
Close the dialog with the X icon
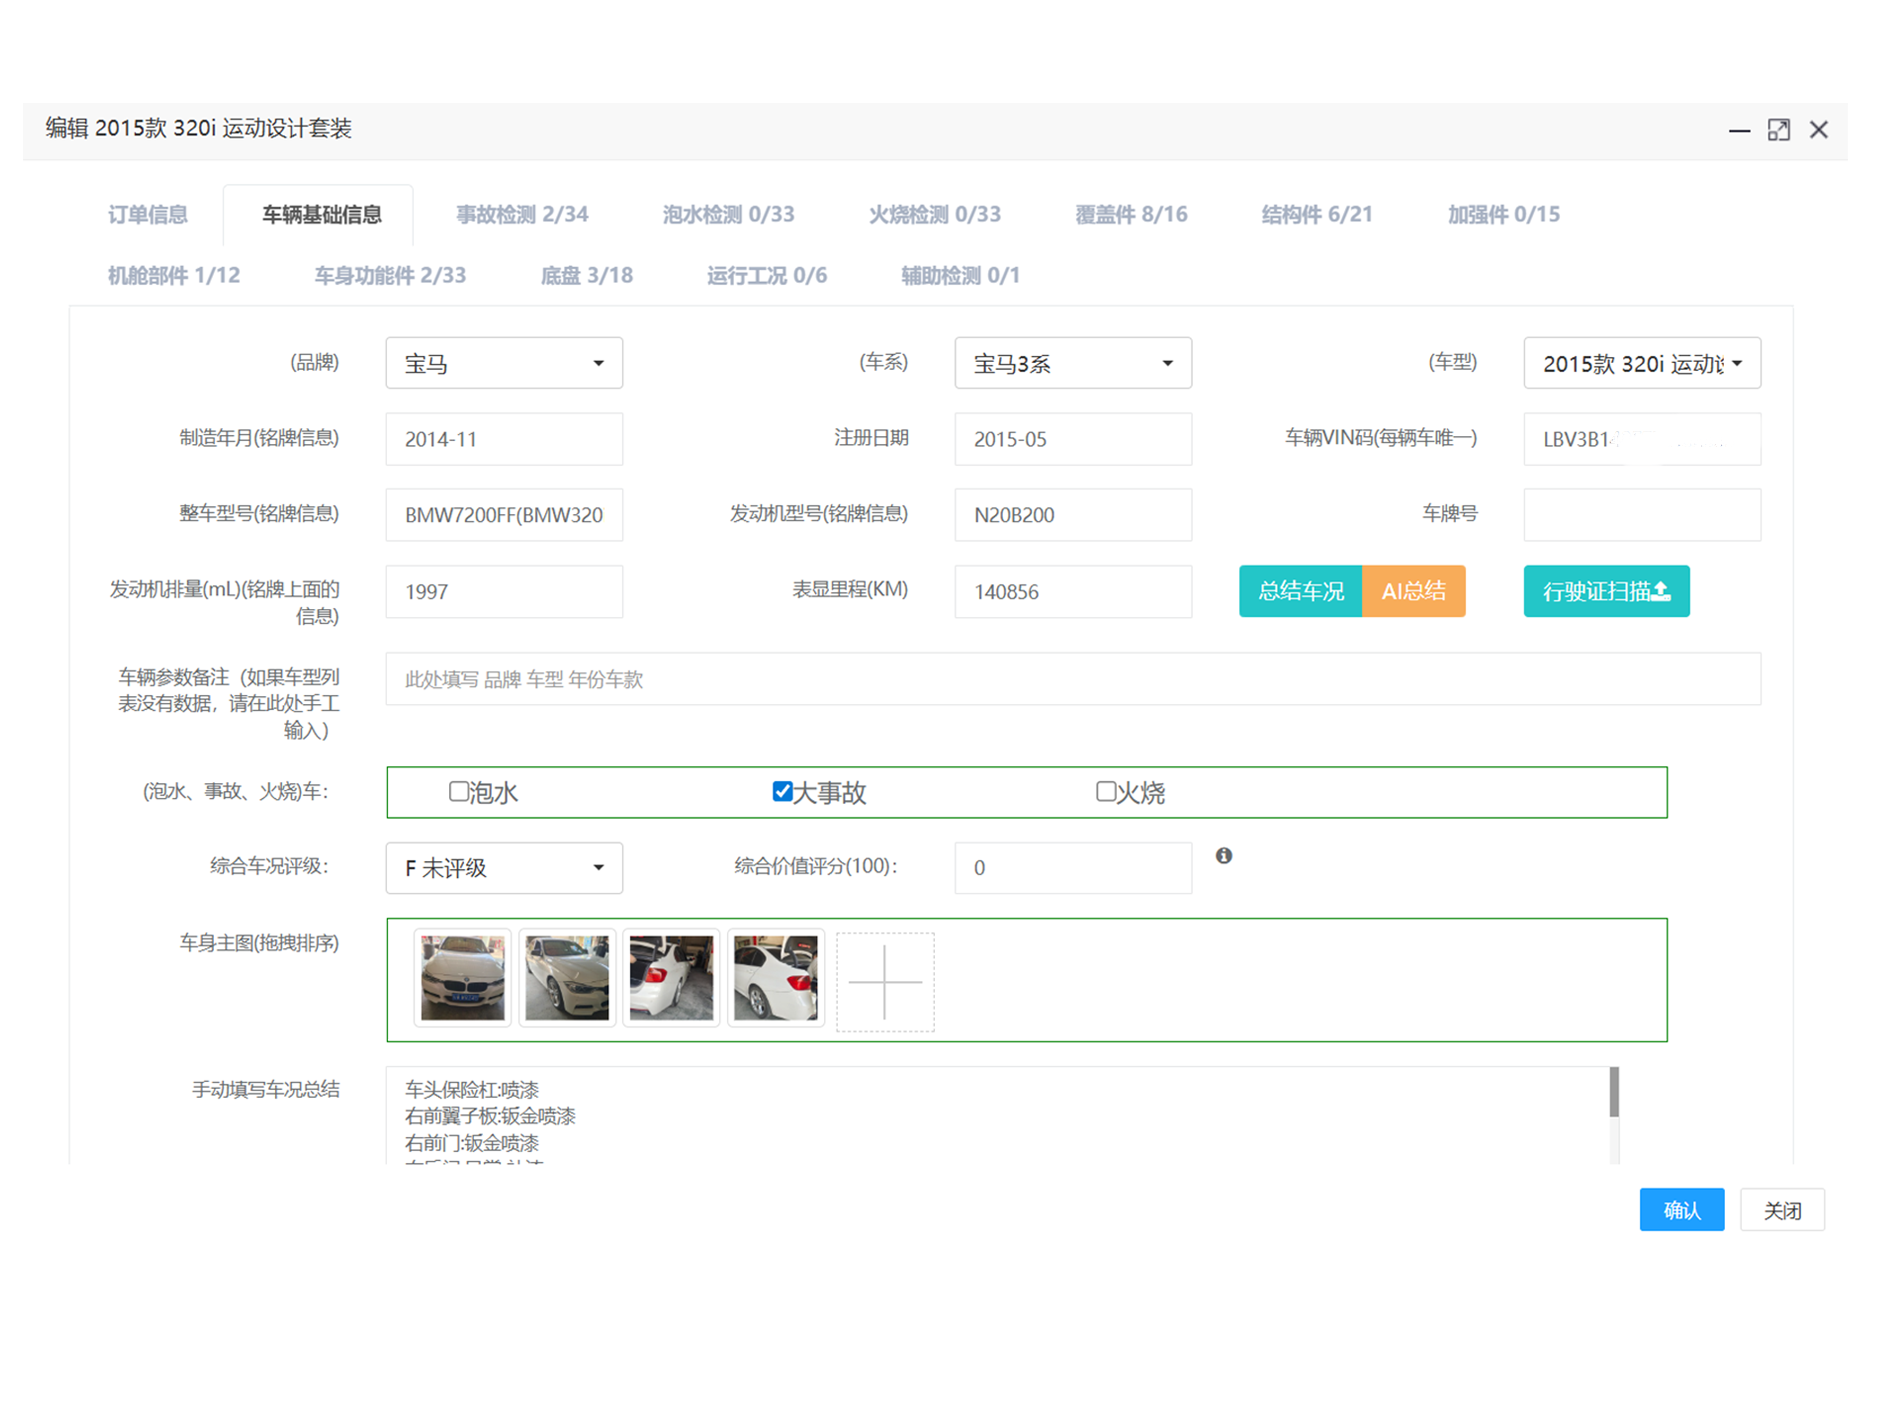1818,130
